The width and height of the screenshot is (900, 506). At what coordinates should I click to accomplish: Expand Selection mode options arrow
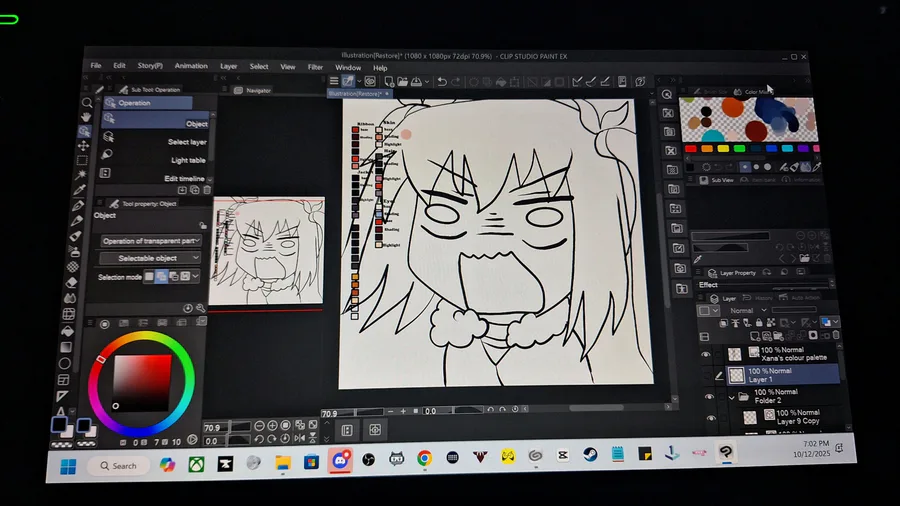[x=196, y=277]
